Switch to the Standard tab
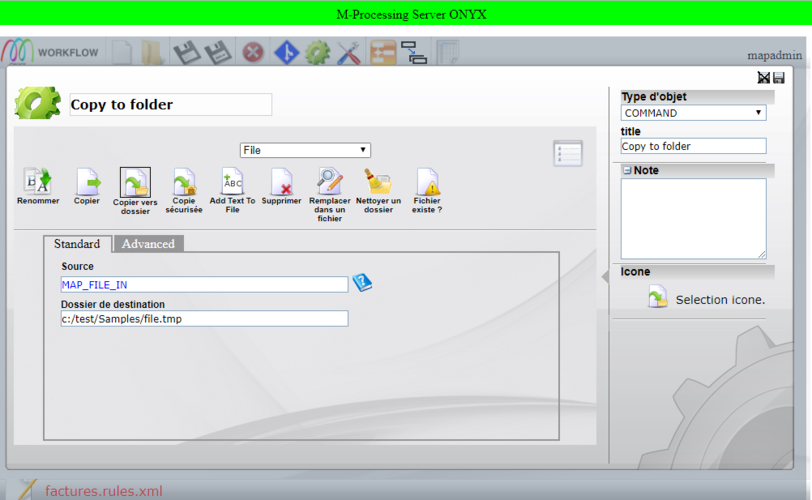812x500 pixels. (x=77, y=244)
